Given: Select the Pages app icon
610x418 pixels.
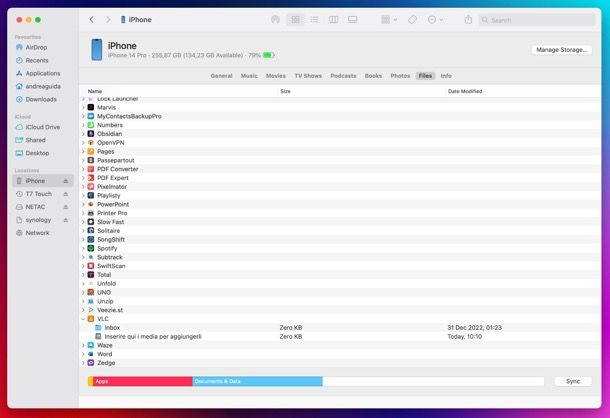Looking at the screenshot, I should pyautogui.click(x=91, y=151).
